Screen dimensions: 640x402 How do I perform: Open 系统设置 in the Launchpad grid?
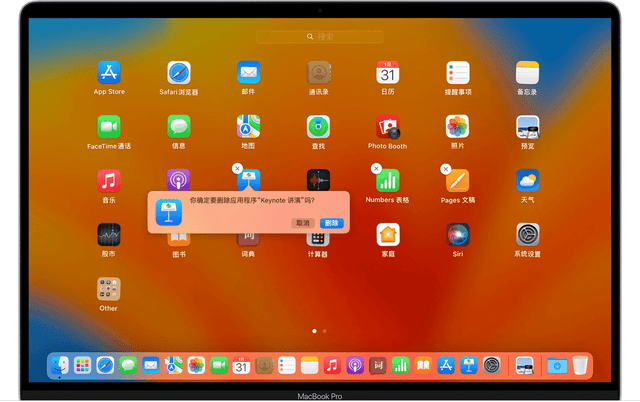(x=527, y=235)
